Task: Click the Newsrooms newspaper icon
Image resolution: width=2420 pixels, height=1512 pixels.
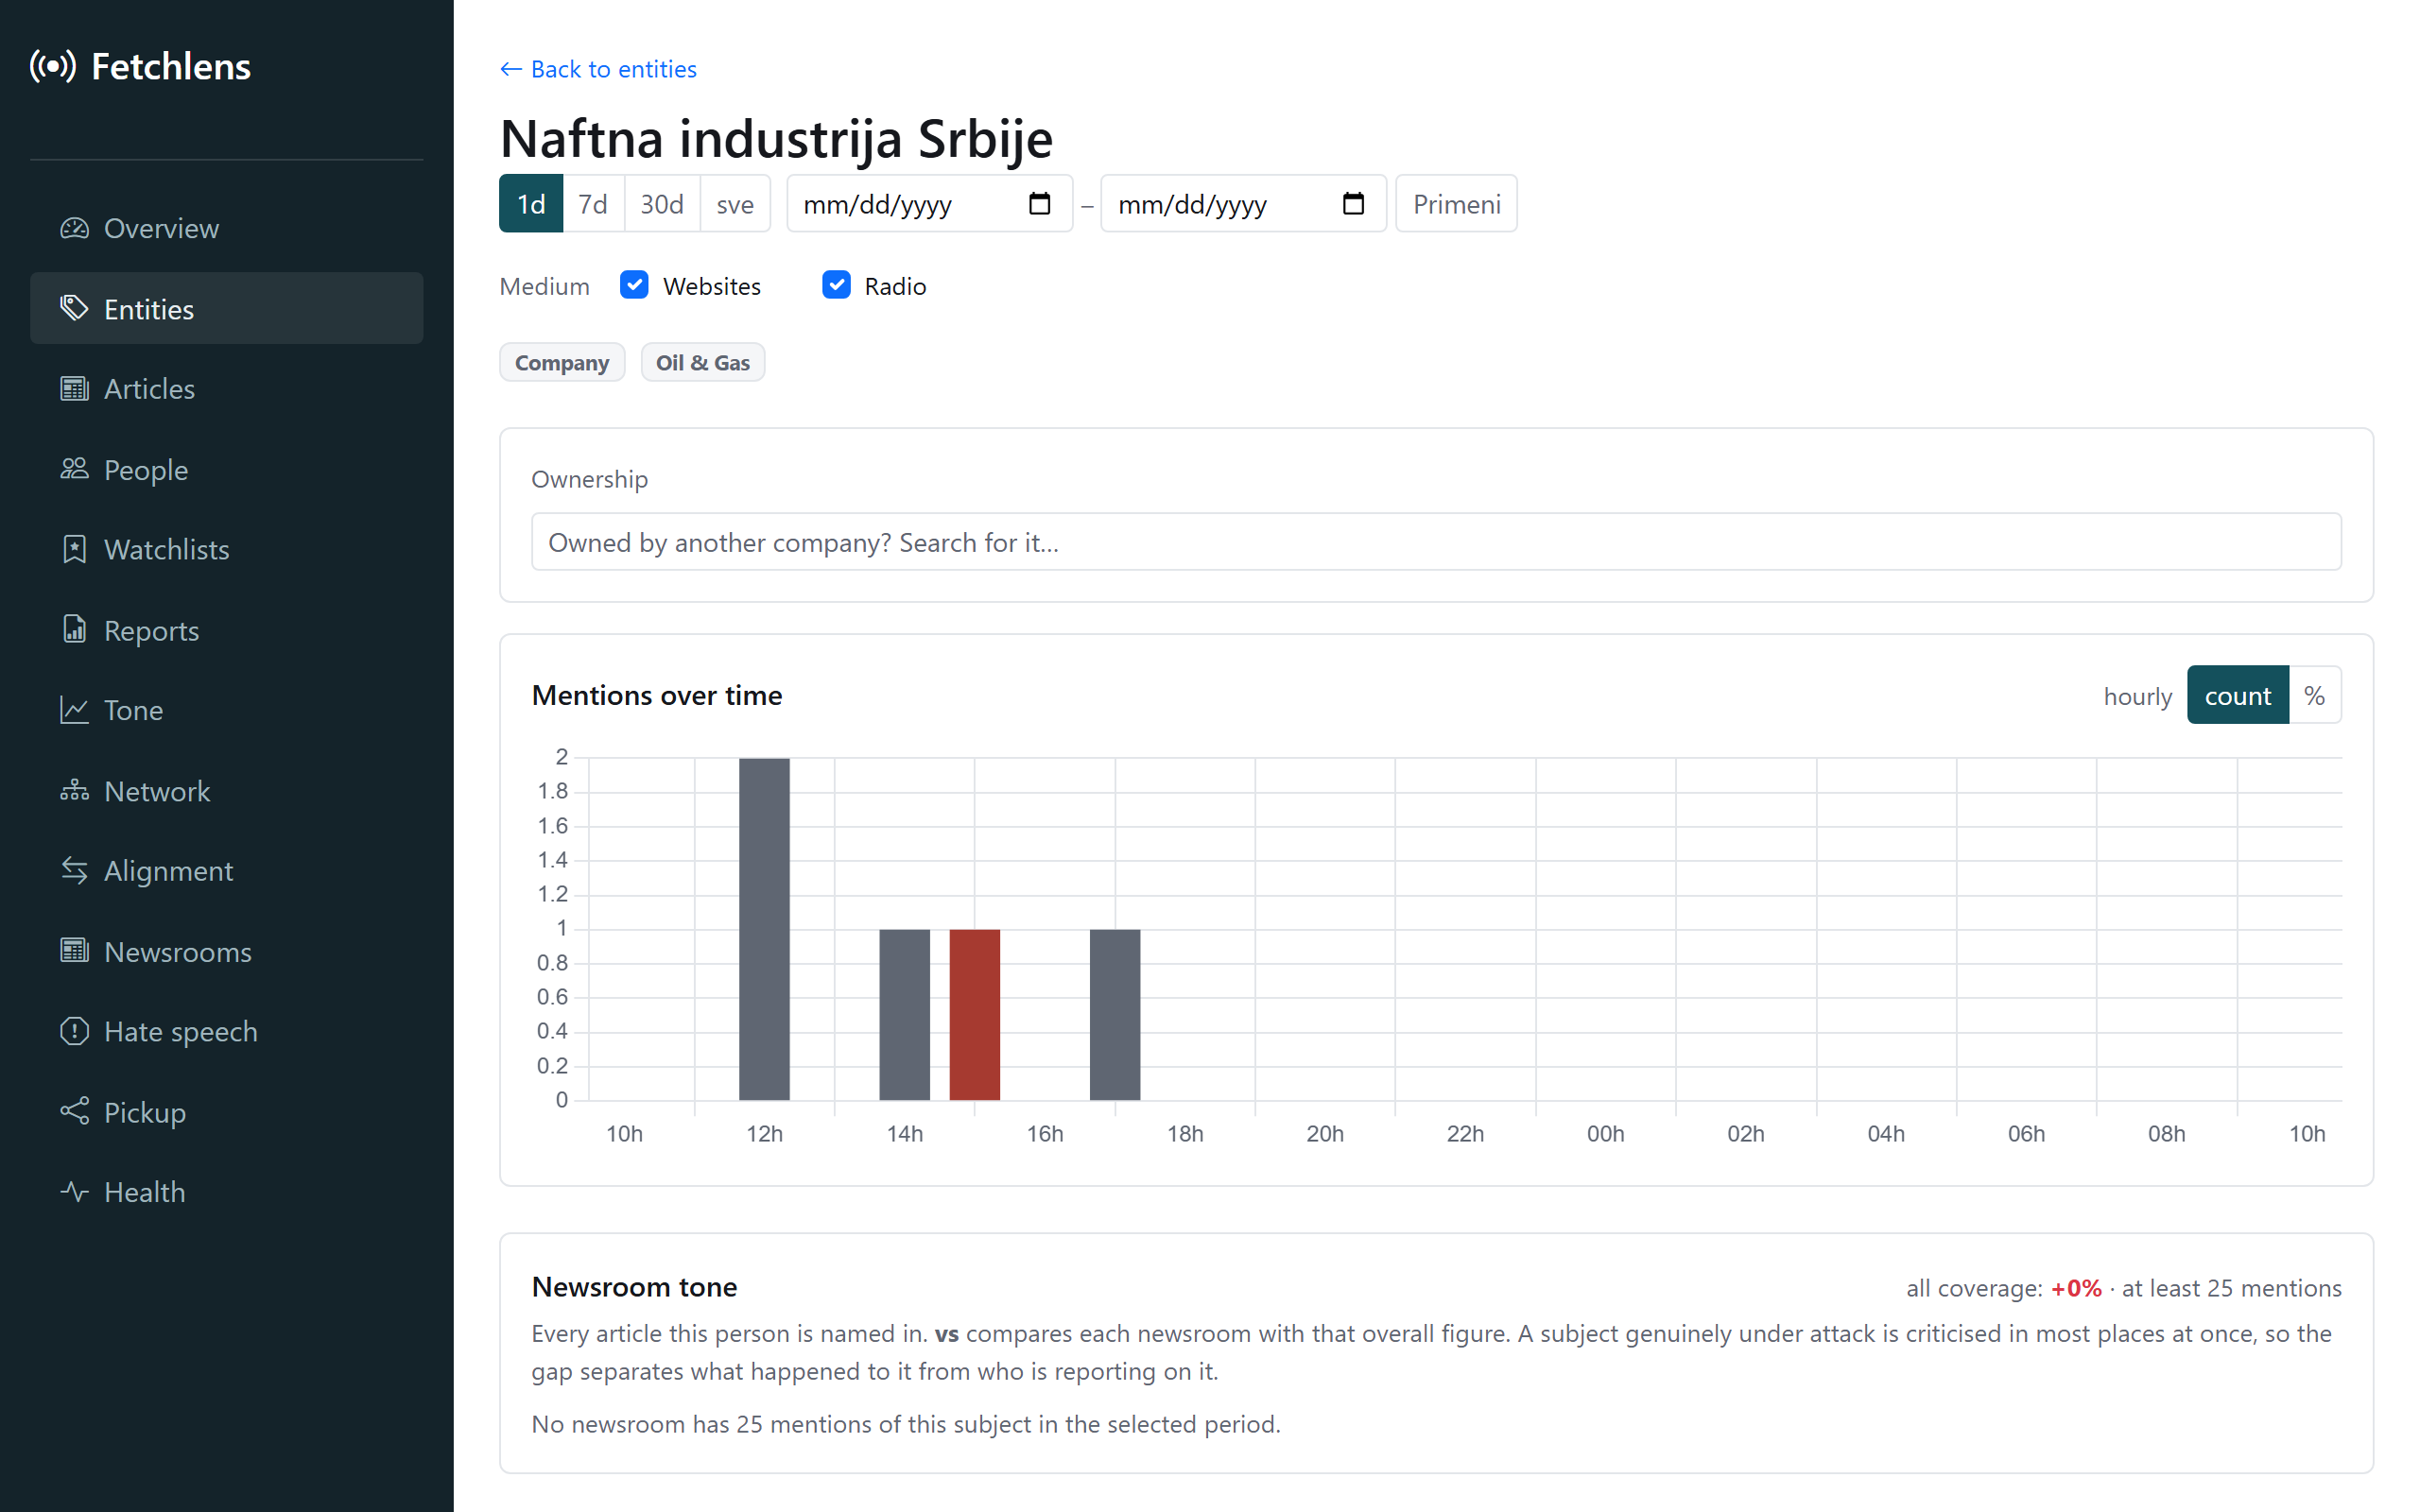Action: point(74,951)
